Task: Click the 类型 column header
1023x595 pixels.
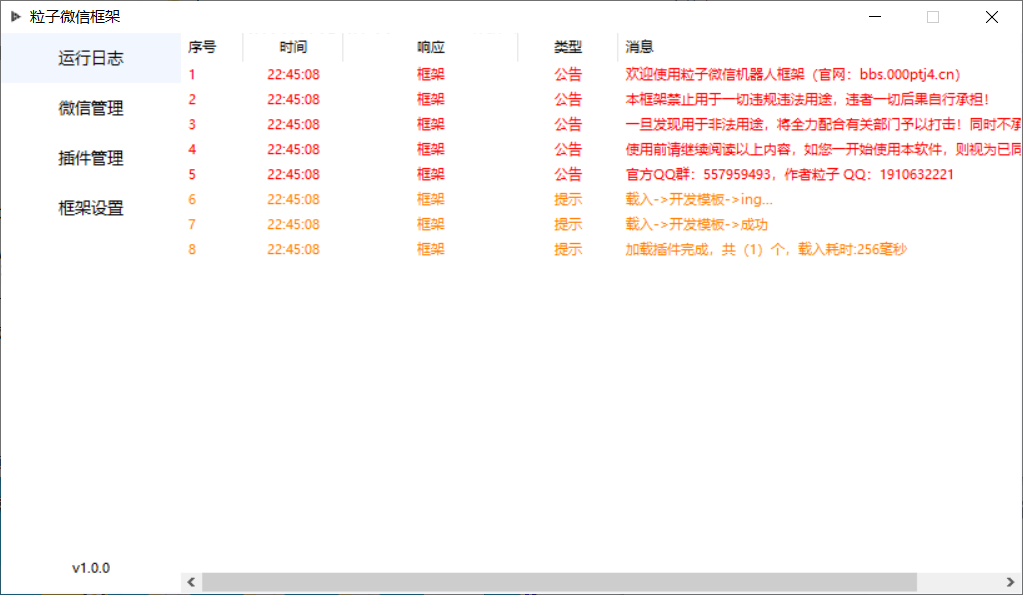Action: tap(568, 47)
